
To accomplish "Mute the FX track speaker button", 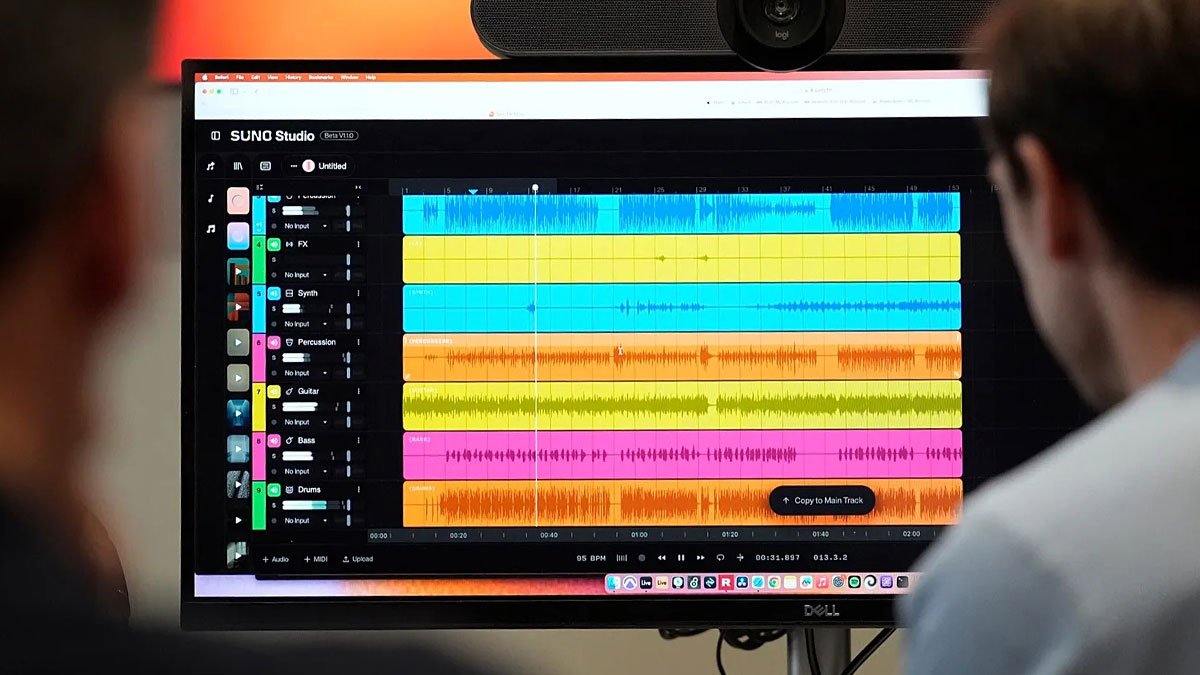I will pyautogui.click(x=274, y=244).
